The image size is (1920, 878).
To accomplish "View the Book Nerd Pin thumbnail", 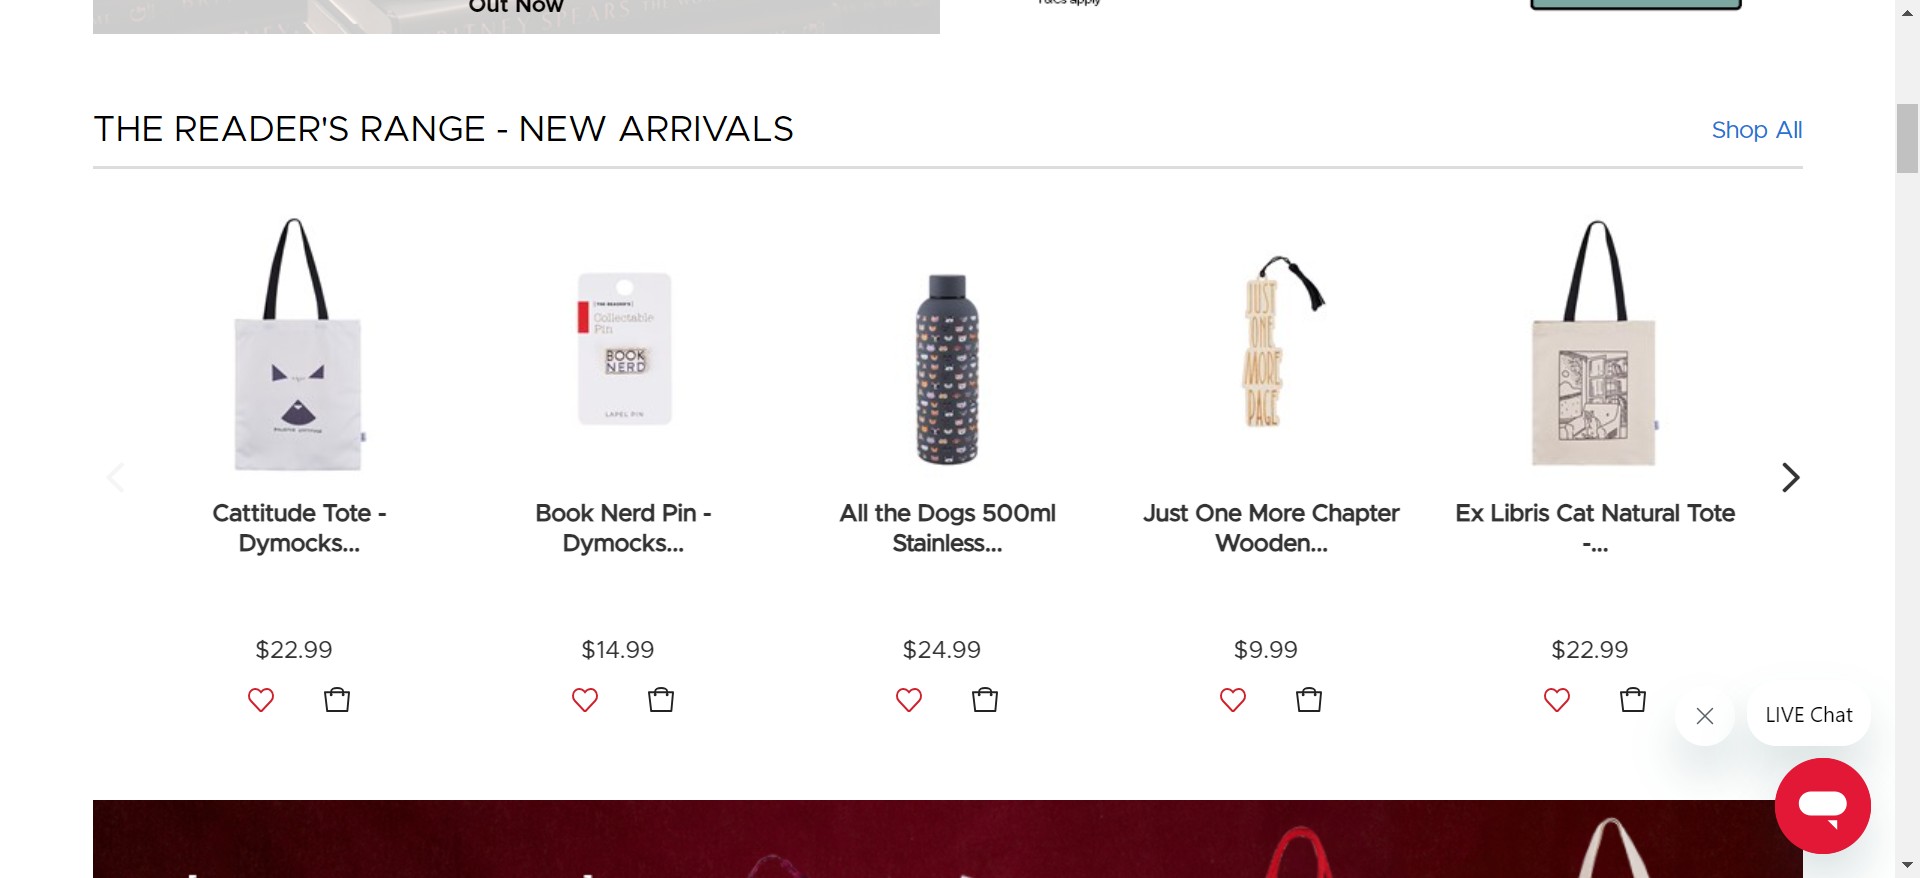I will [624, 348].
